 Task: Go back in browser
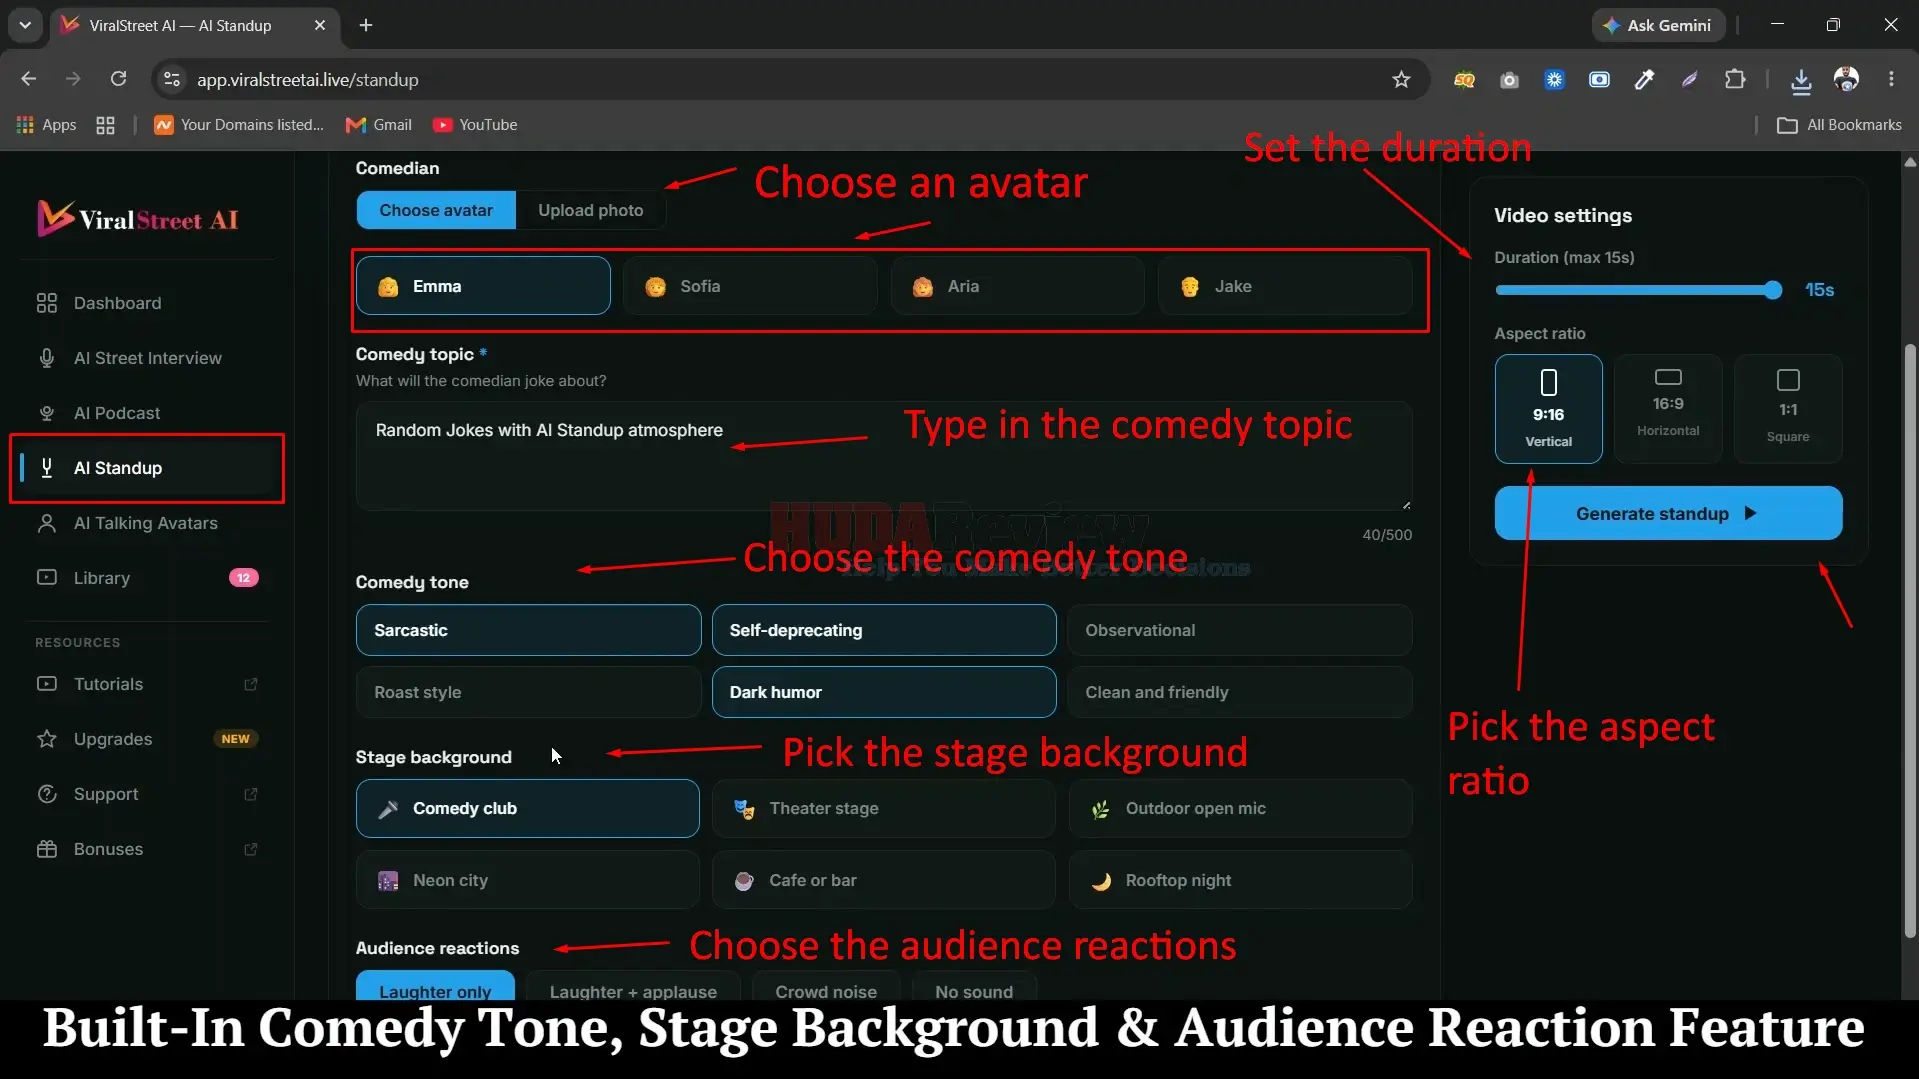(28, 79)
